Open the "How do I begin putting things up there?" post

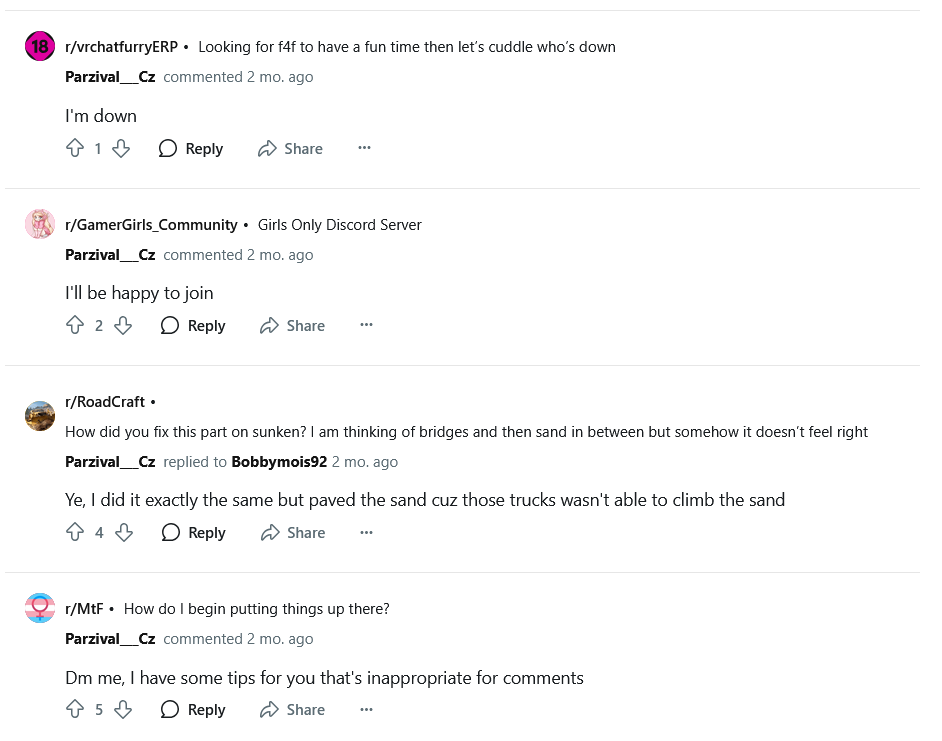256,609
